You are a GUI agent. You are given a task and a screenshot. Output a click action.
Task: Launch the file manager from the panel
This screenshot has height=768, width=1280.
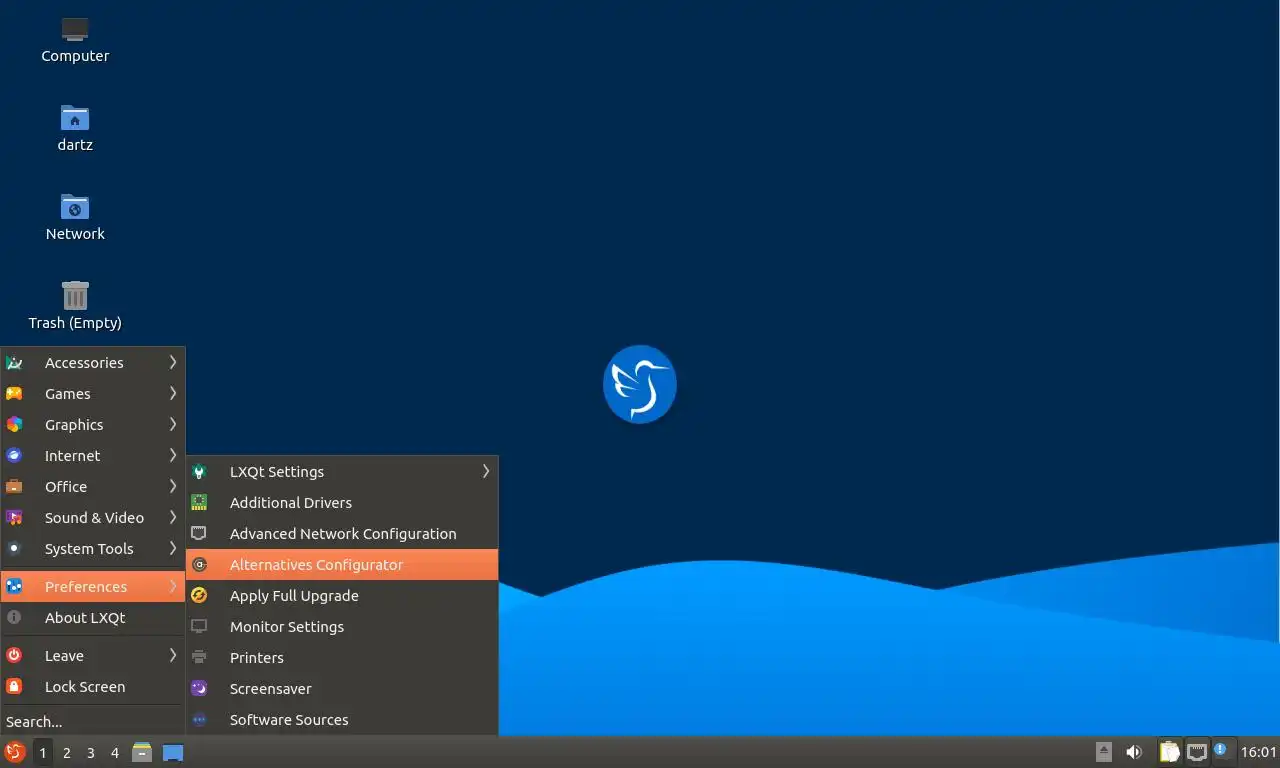pos(142,752)
